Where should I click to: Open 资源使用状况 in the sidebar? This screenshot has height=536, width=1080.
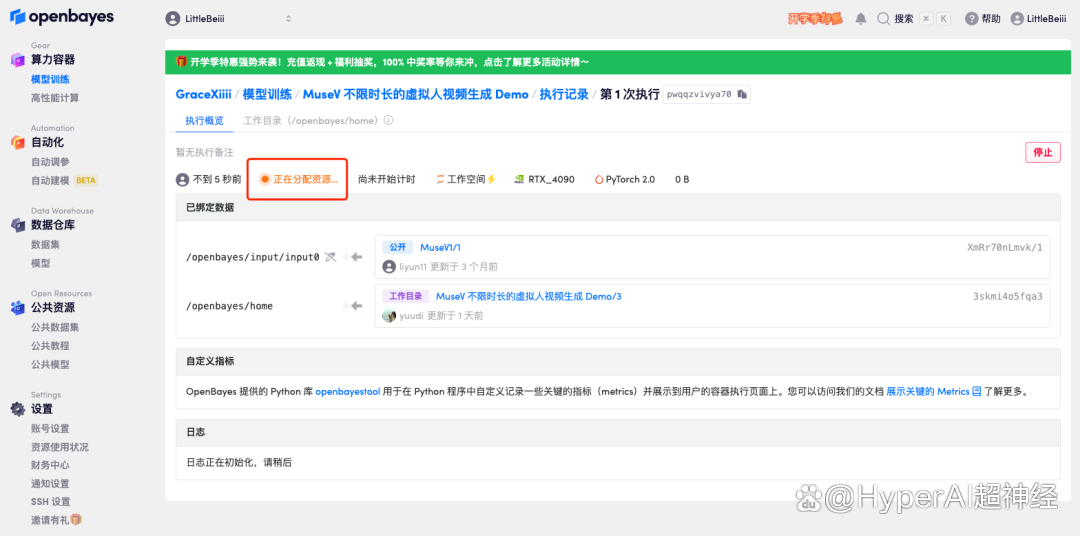(60, 447)
